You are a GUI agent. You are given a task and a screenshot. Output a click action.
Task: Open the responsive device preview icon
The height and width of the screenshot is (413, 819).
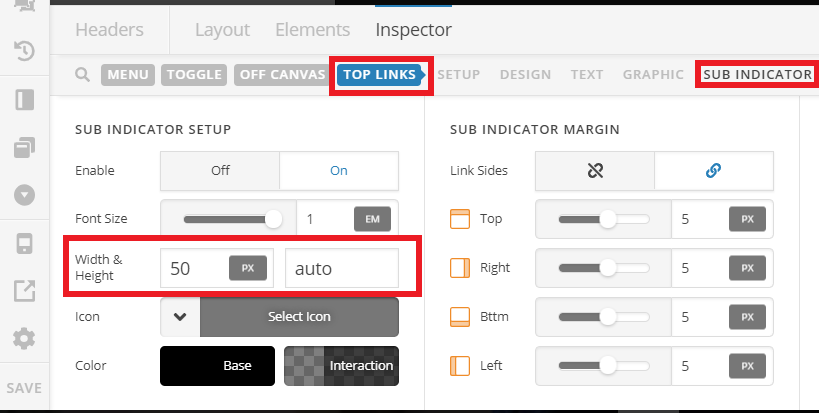pos(25,244)
